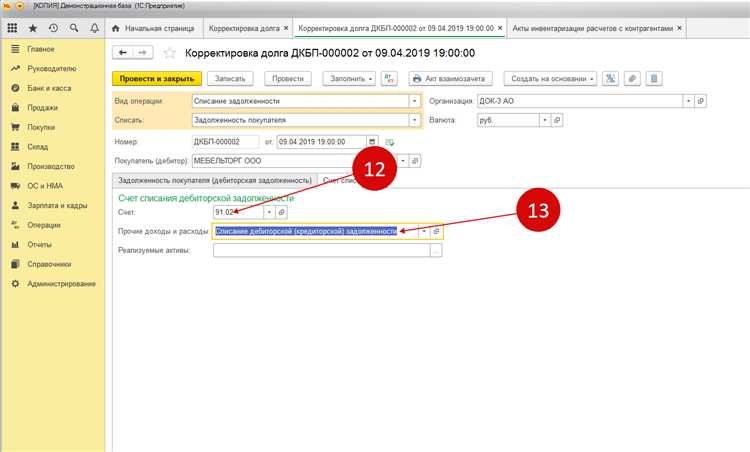Click the Администрирование gear icon
The width and height of the screenshot is (750, 452).
click(15, 284)
